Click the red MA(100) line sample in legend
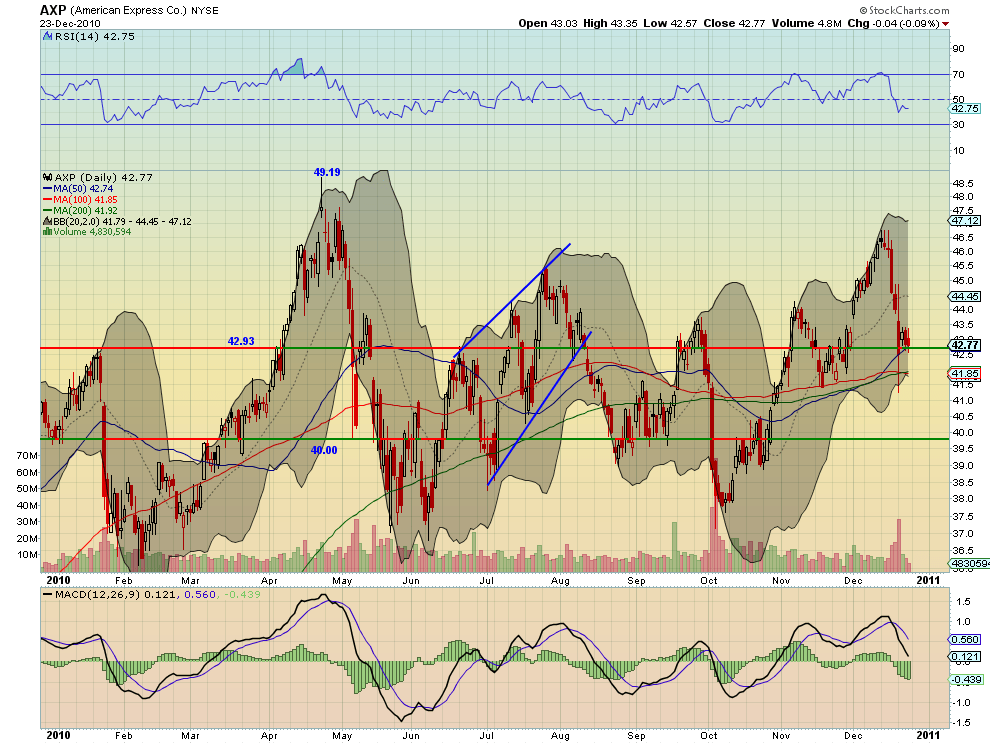The width and height of the screenshot is (990, 744). pos(47,200)
